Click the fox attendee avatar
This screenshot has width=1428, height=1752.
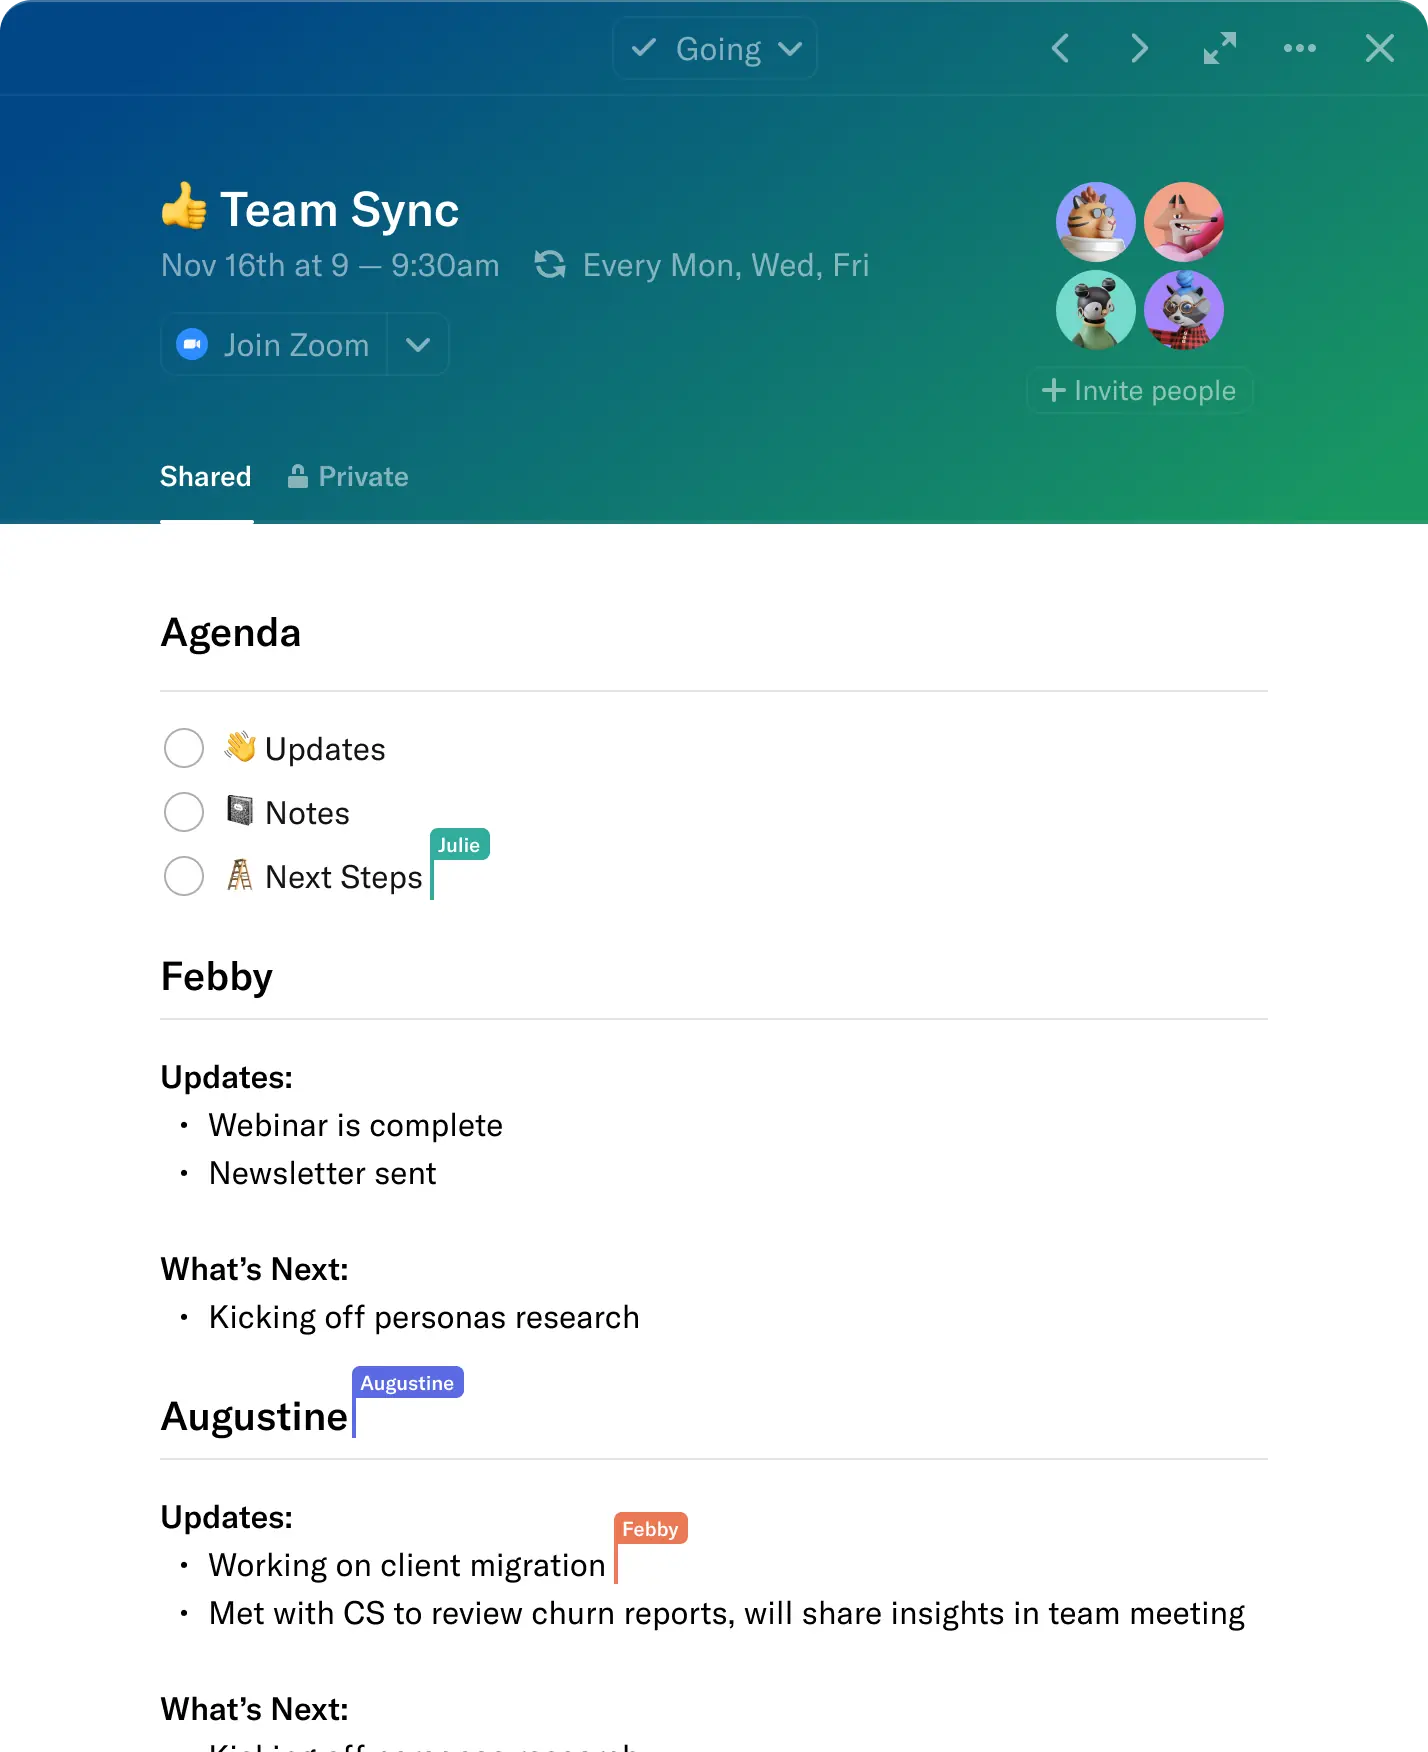[1183, 221]
